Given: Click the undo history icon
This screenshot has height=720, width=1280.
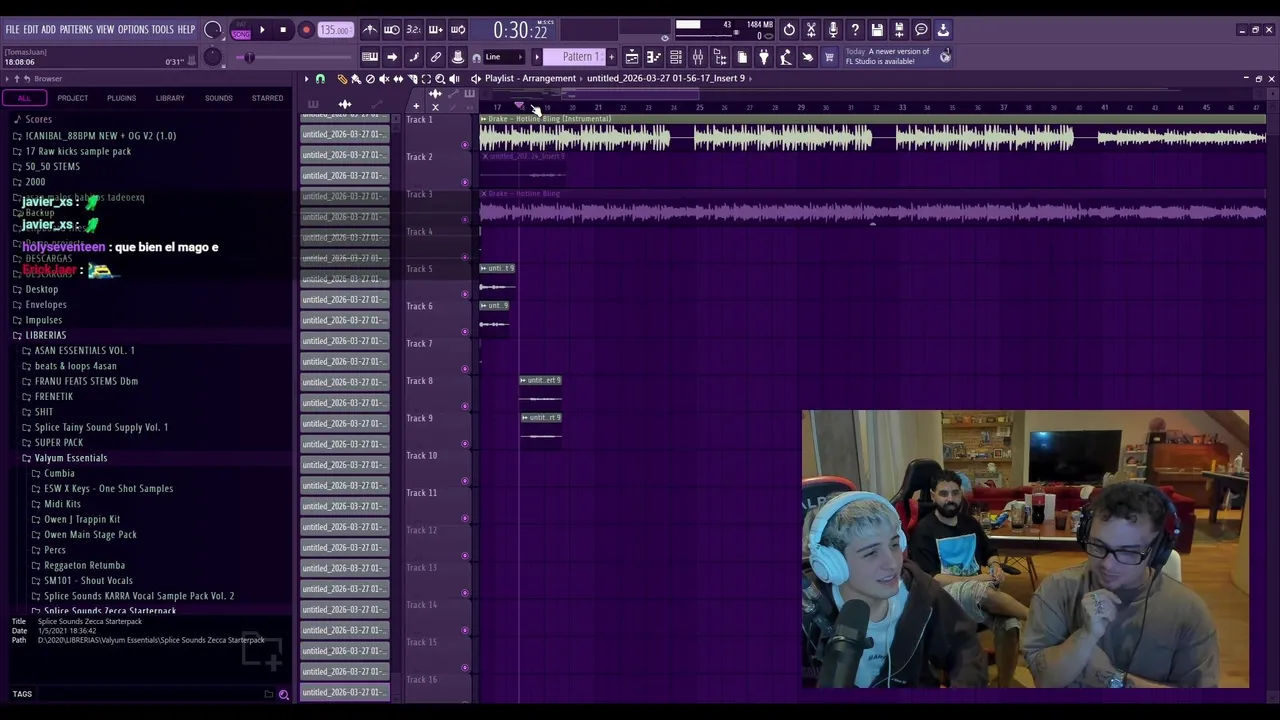Looking at the screenshot, I should click(x=789, y=30).
